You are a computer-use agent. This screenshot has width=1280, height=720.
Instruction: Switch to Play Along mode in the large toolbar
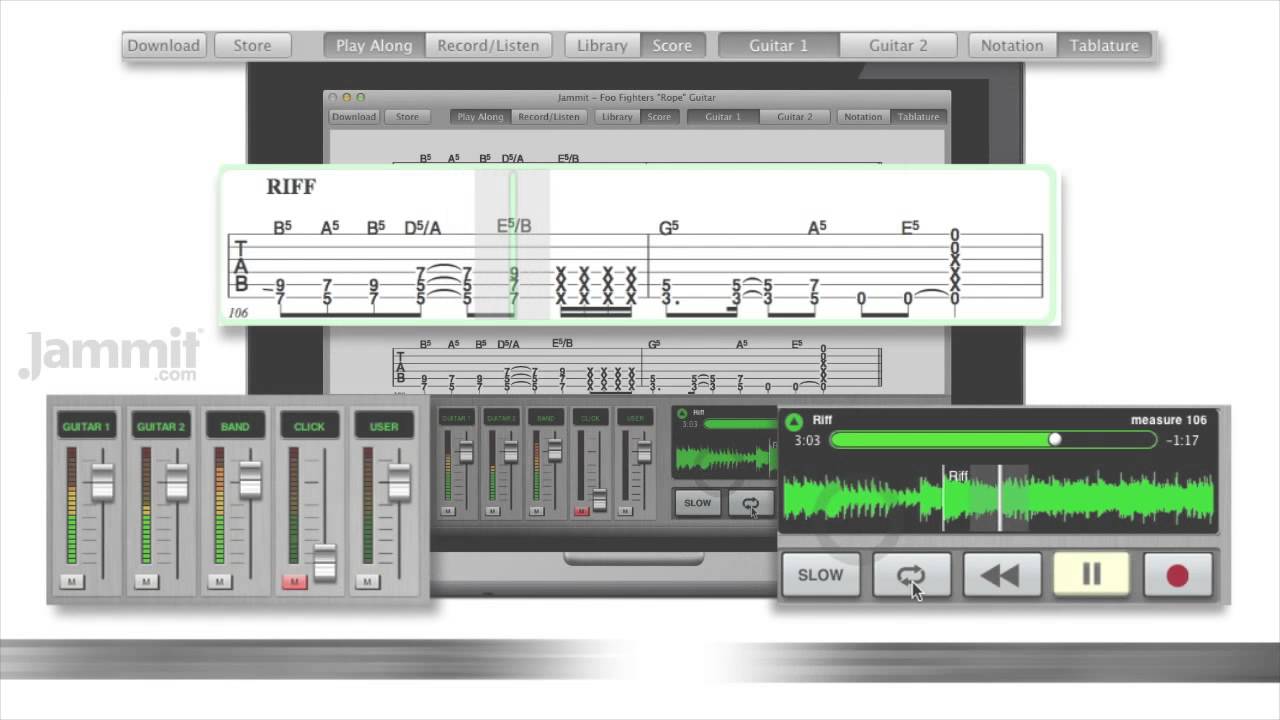pos(374,45)
